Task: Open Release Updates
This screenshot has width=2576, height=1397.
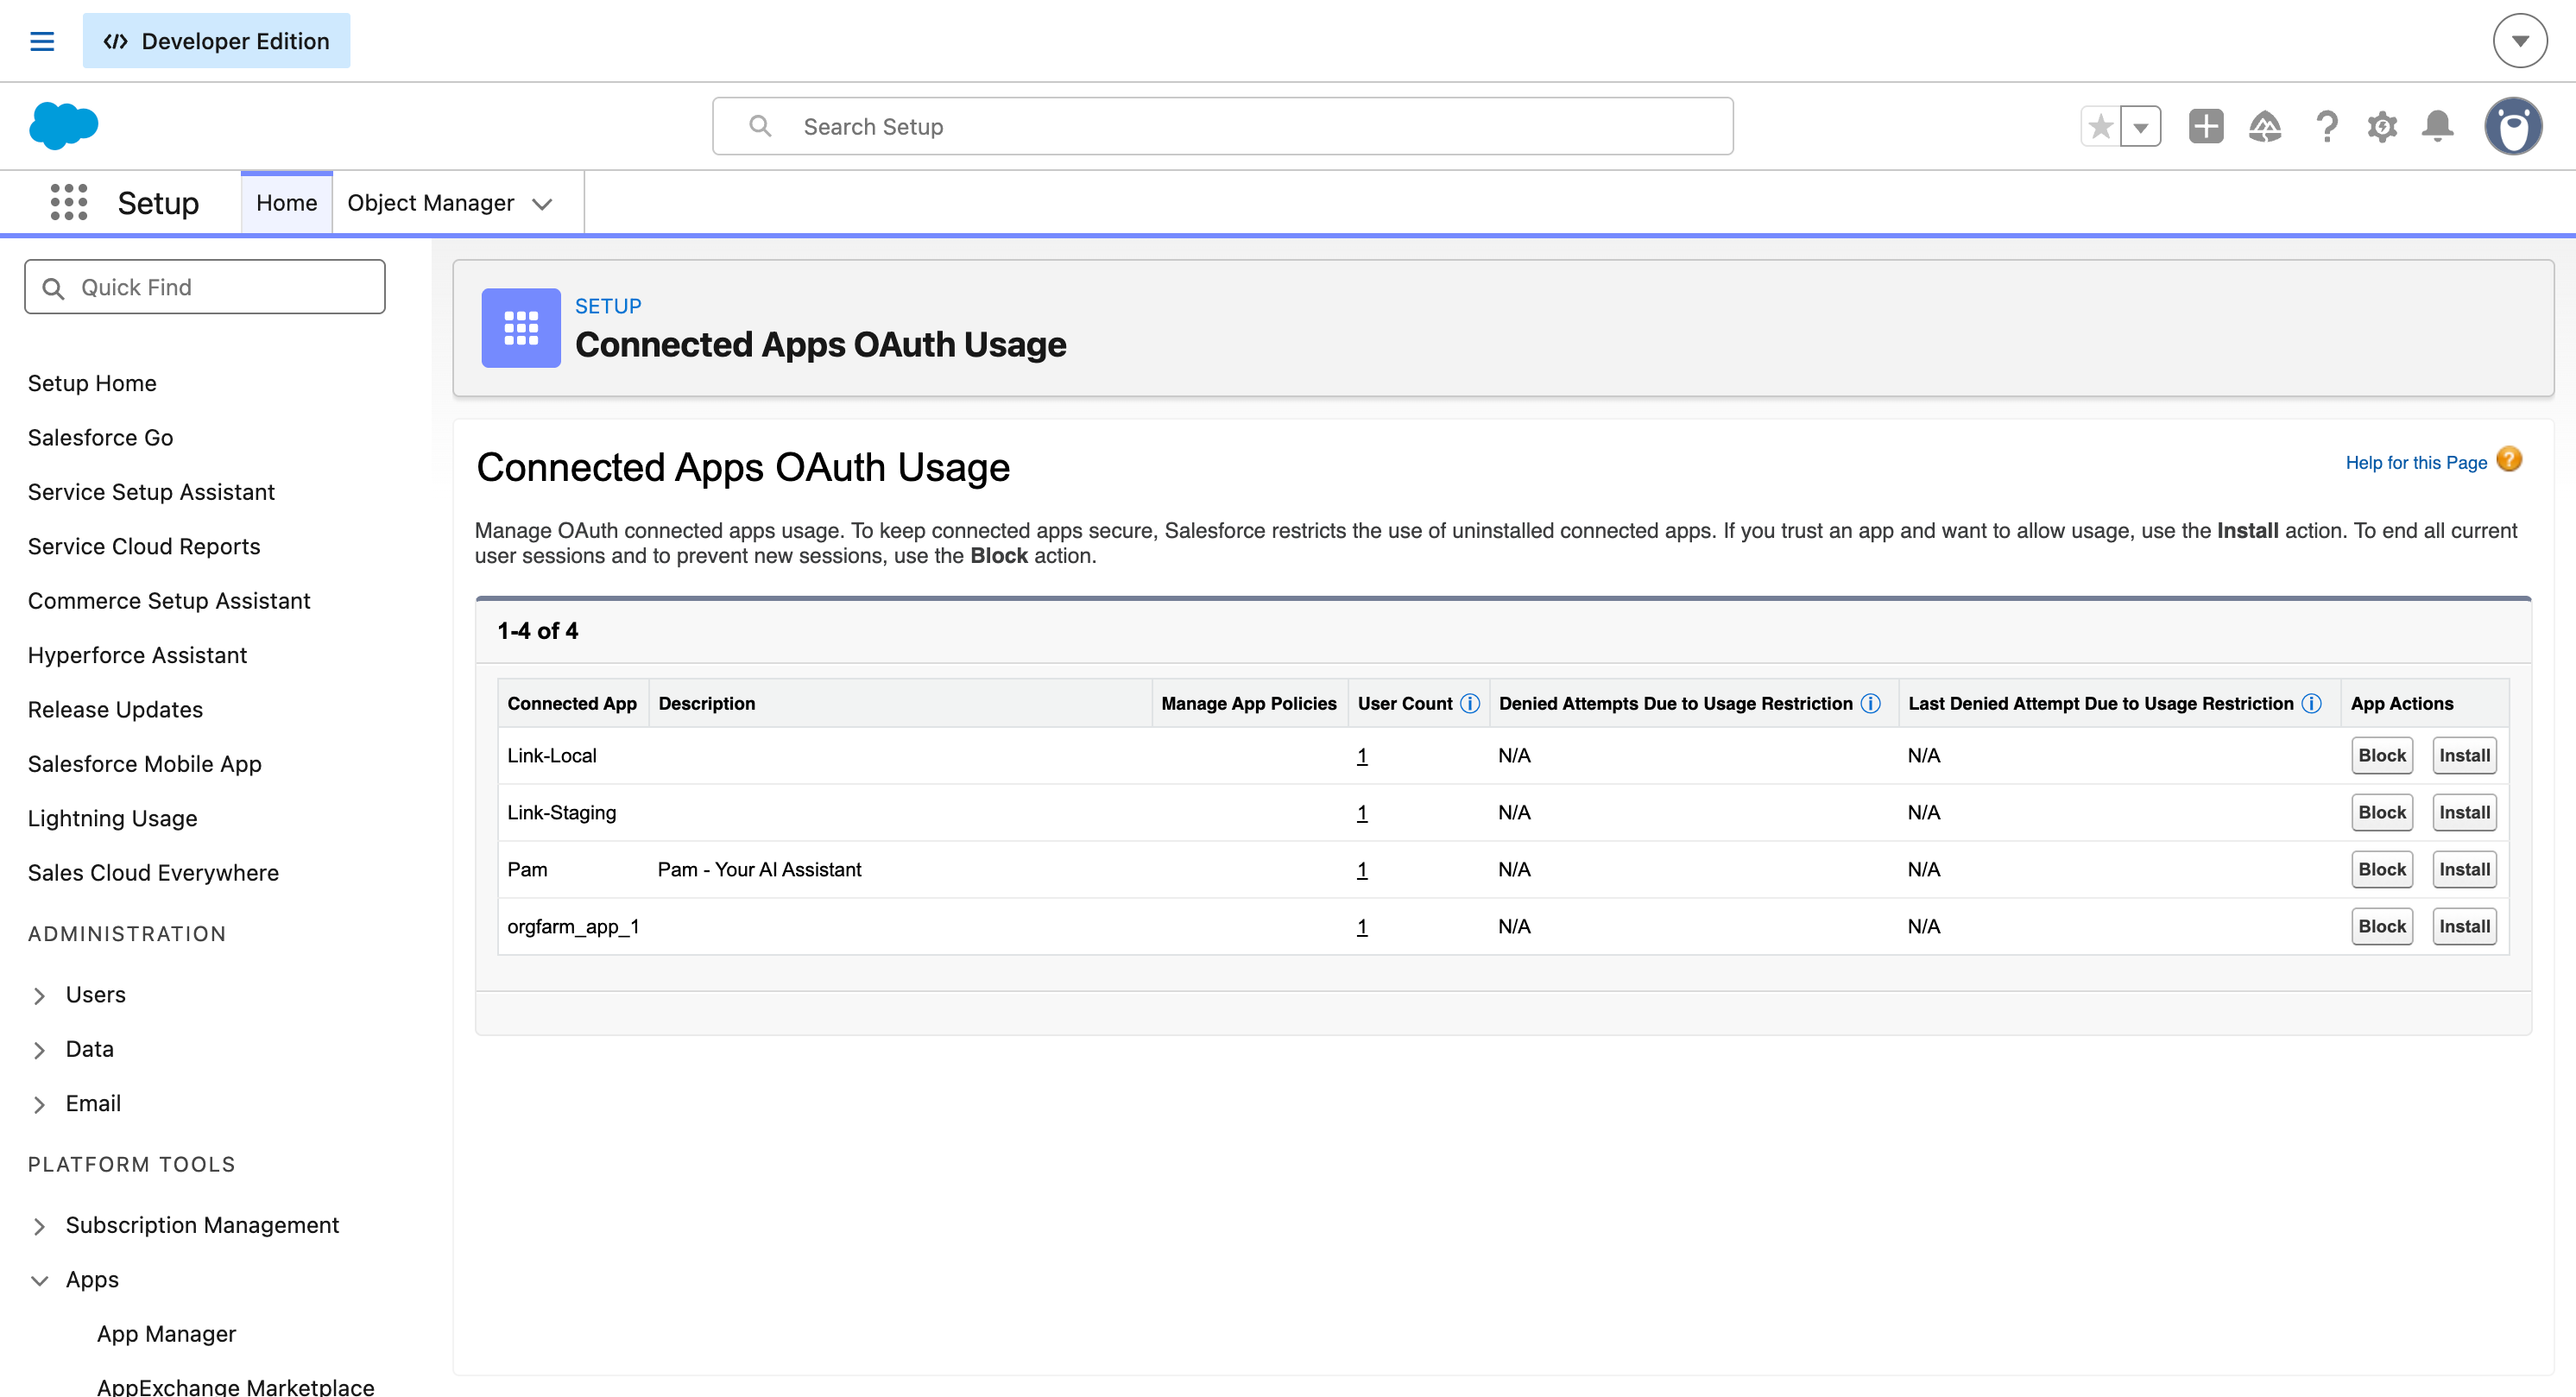Action: click(x=115, y=709)
